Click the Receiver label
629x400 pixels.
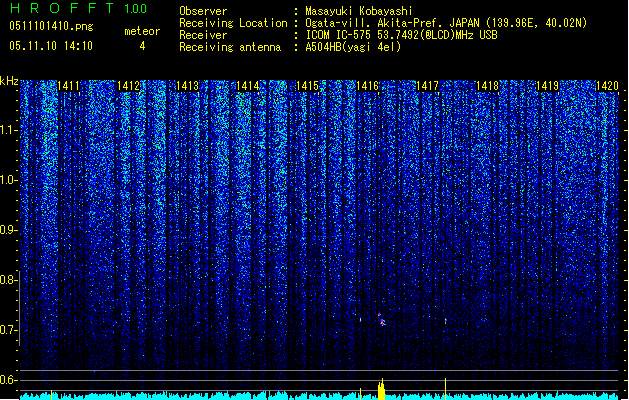(203, 35)
